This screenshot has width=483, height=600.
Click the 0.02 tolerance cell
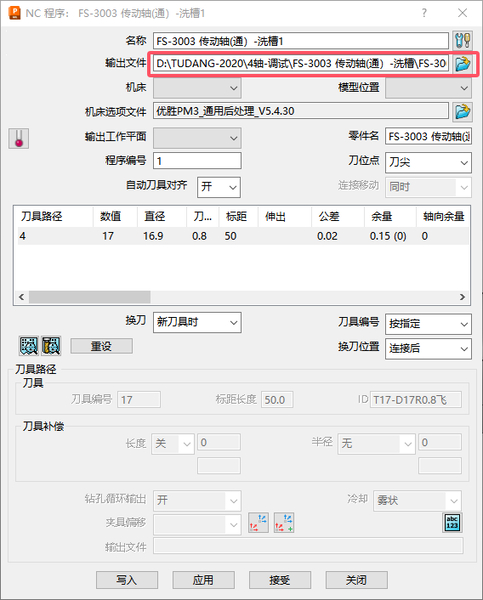tap(327, 236)
